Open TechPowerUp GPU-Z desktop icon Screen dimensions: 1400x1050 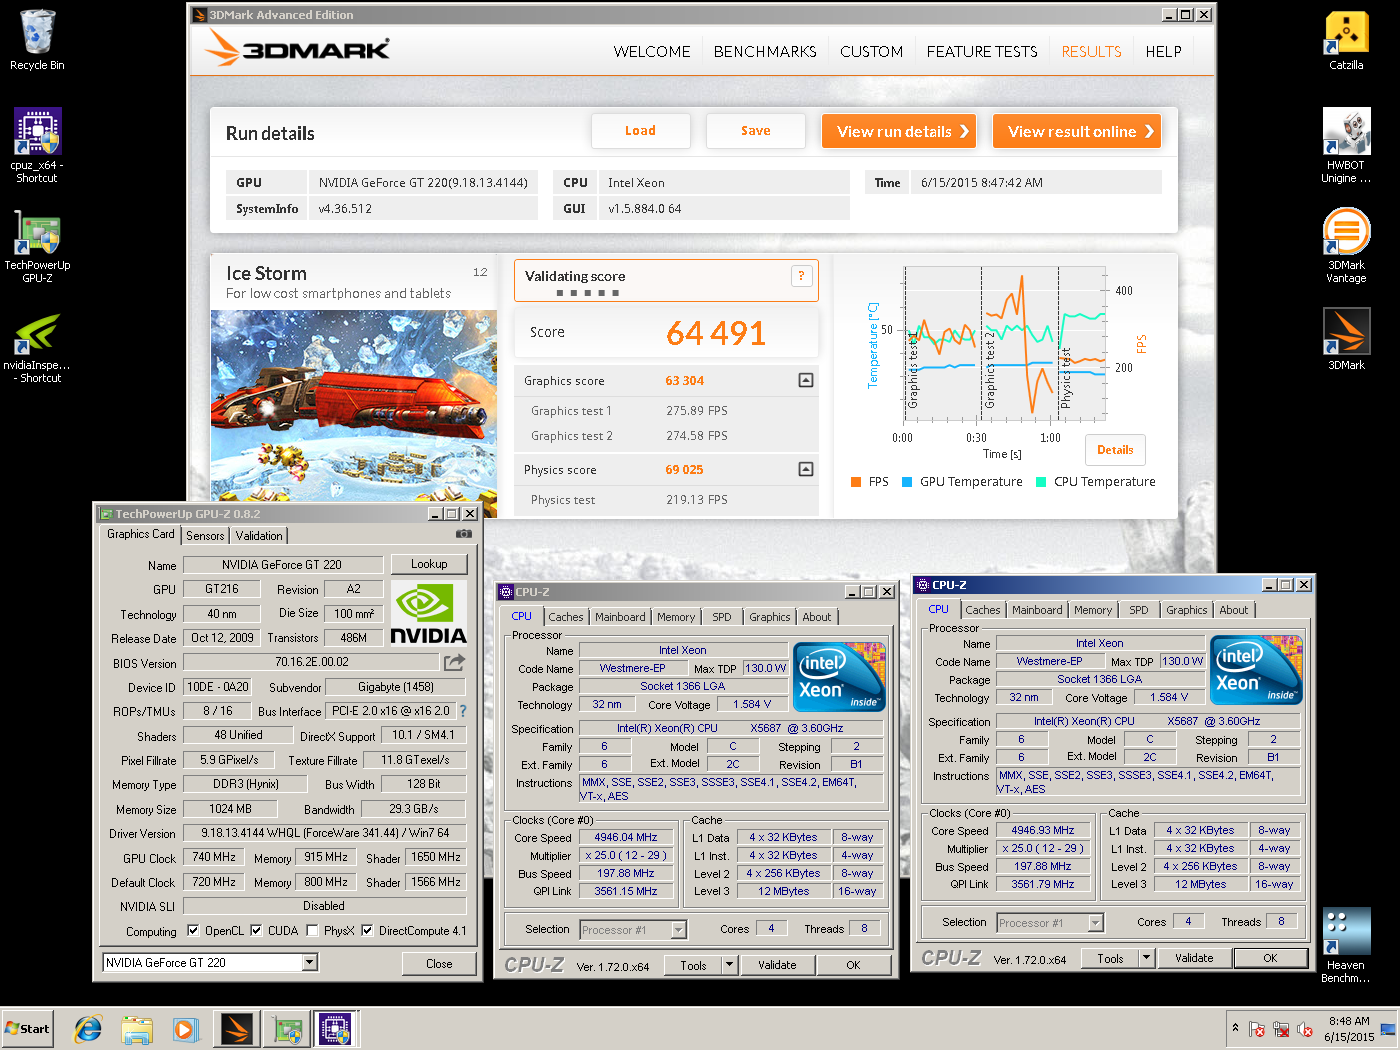[x=37, y=246]
